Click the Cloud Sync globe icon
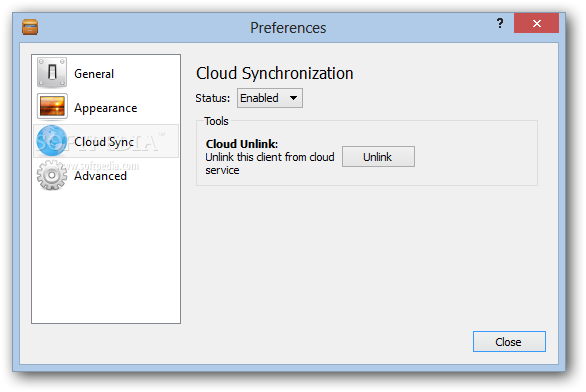The image size is (586, 392). click(52, 141)
